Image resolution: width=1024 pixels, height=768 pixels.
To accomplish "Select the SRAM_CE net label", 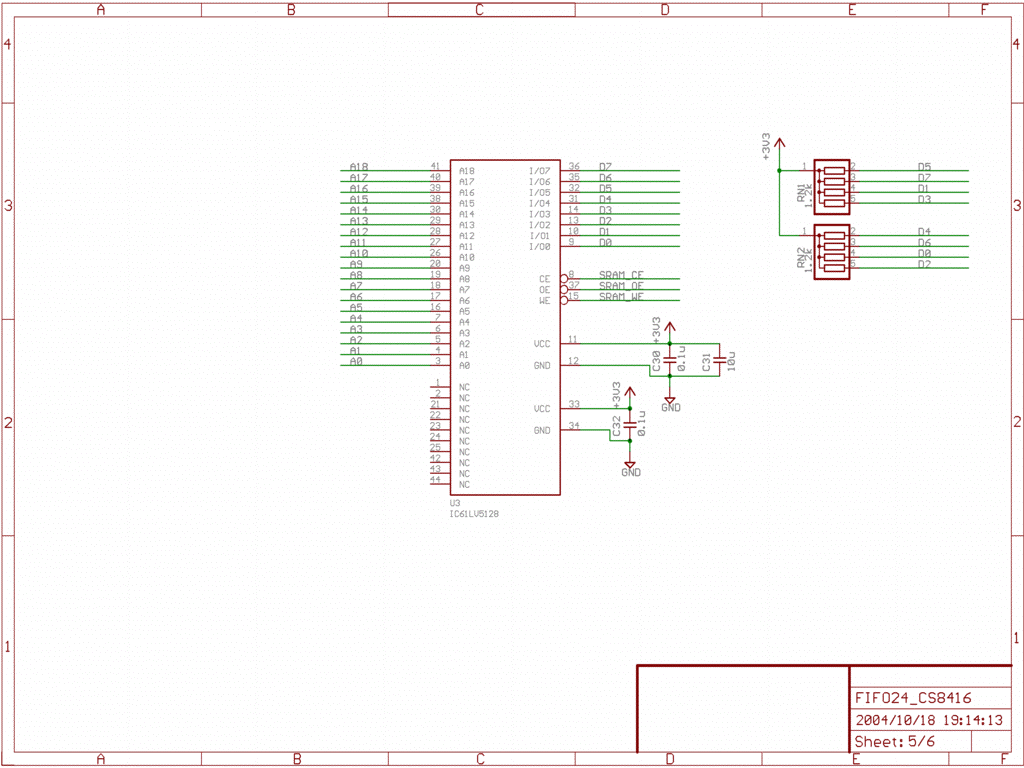I will coord(621,275).
